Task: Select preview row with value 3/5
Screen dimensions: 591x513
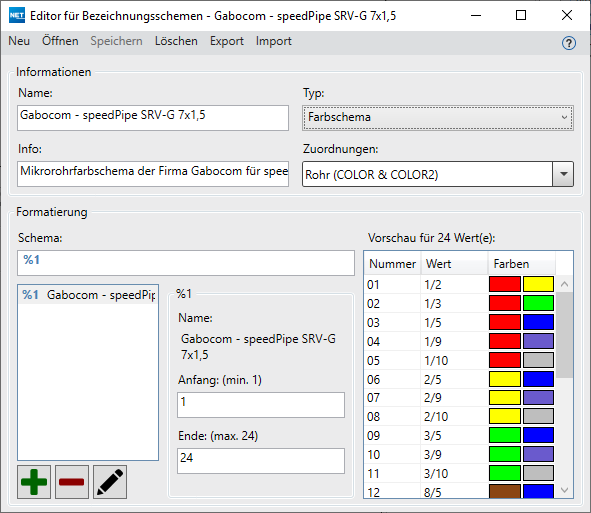Action: (x=460, y=435)
